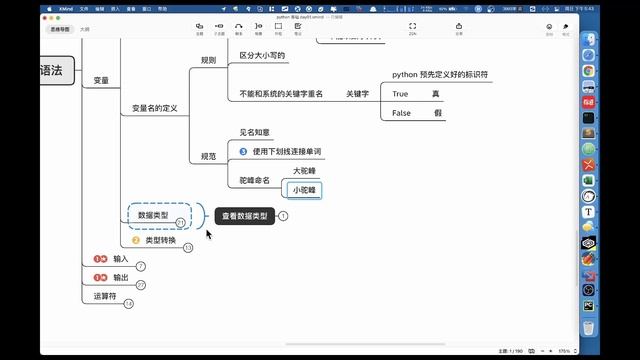Click the red markers beside 输入
Viewport: 640px width, 360px height.
[100, 259]
